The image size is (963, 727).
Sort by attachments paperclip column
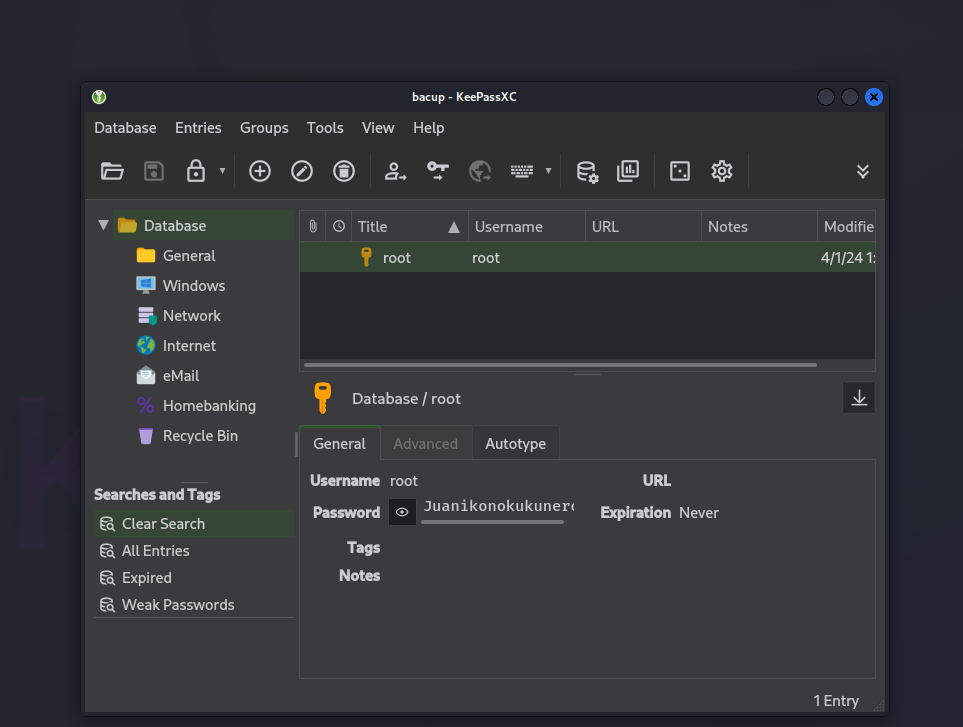coord(313,227)
